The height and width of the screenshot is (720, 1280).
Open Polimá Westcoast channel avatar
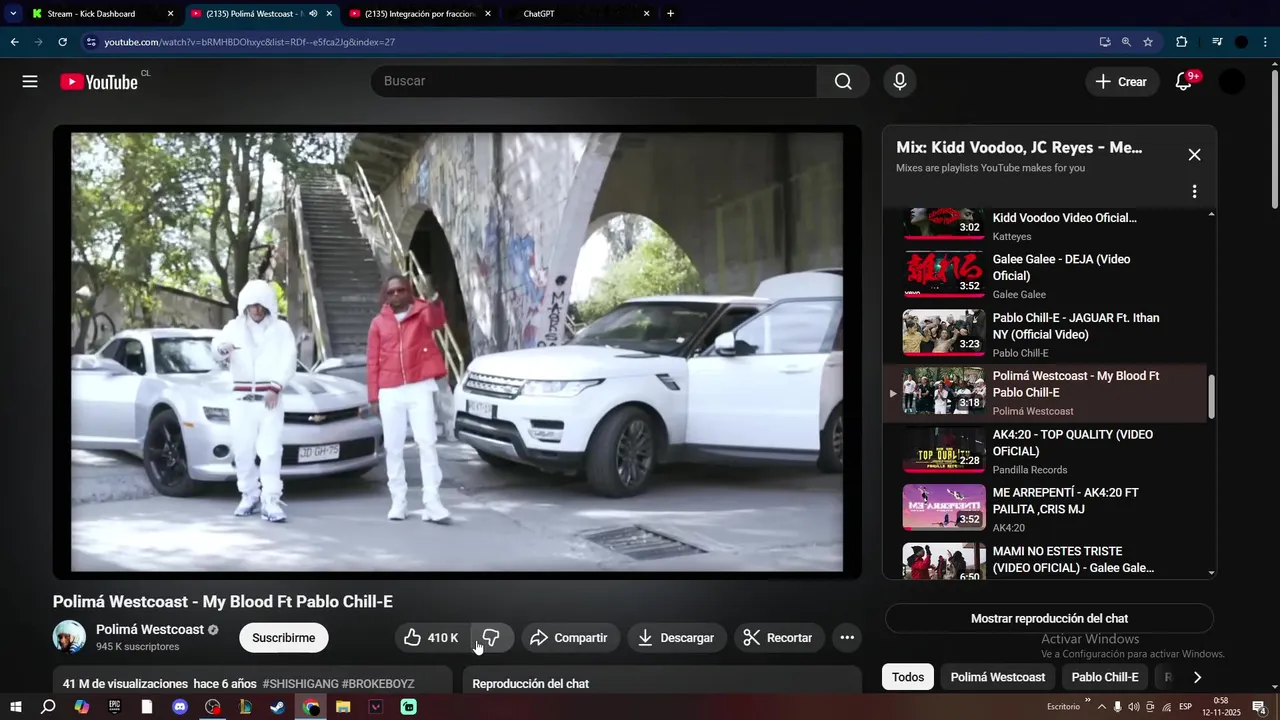coord(69,637)
